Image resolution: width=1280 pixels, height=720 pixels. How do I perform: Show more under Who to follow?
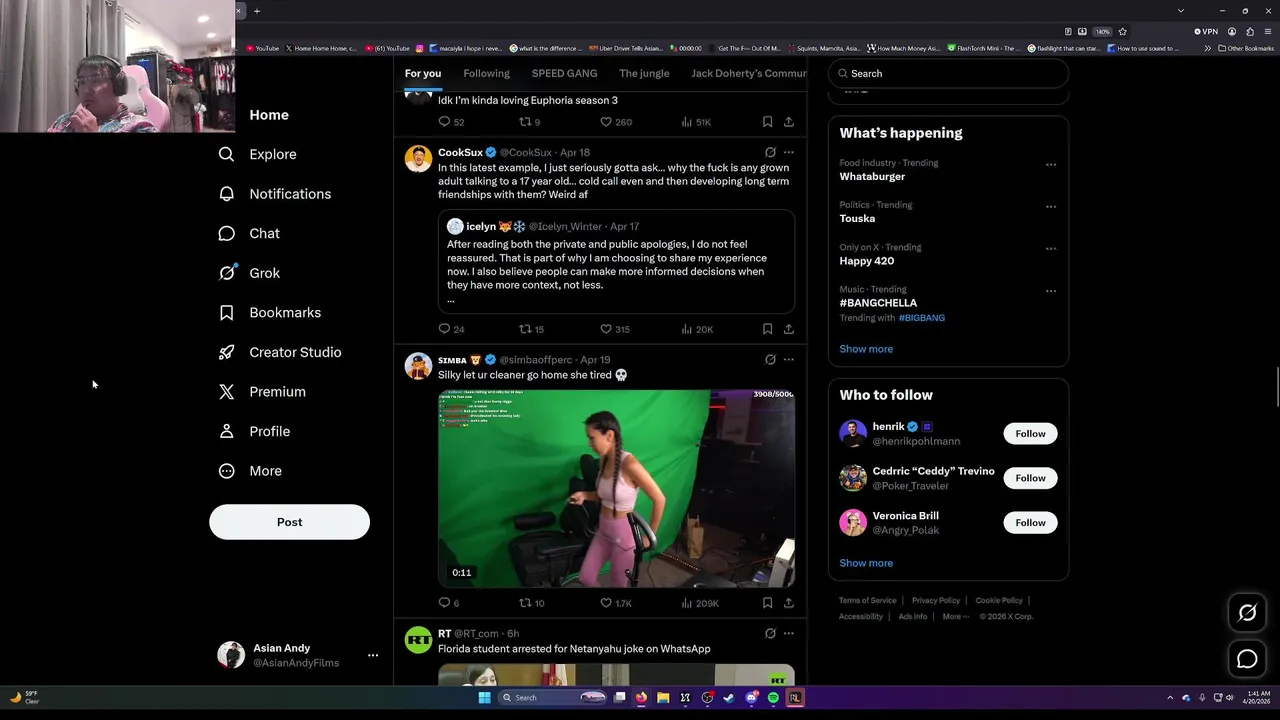[x=866, y=563]
